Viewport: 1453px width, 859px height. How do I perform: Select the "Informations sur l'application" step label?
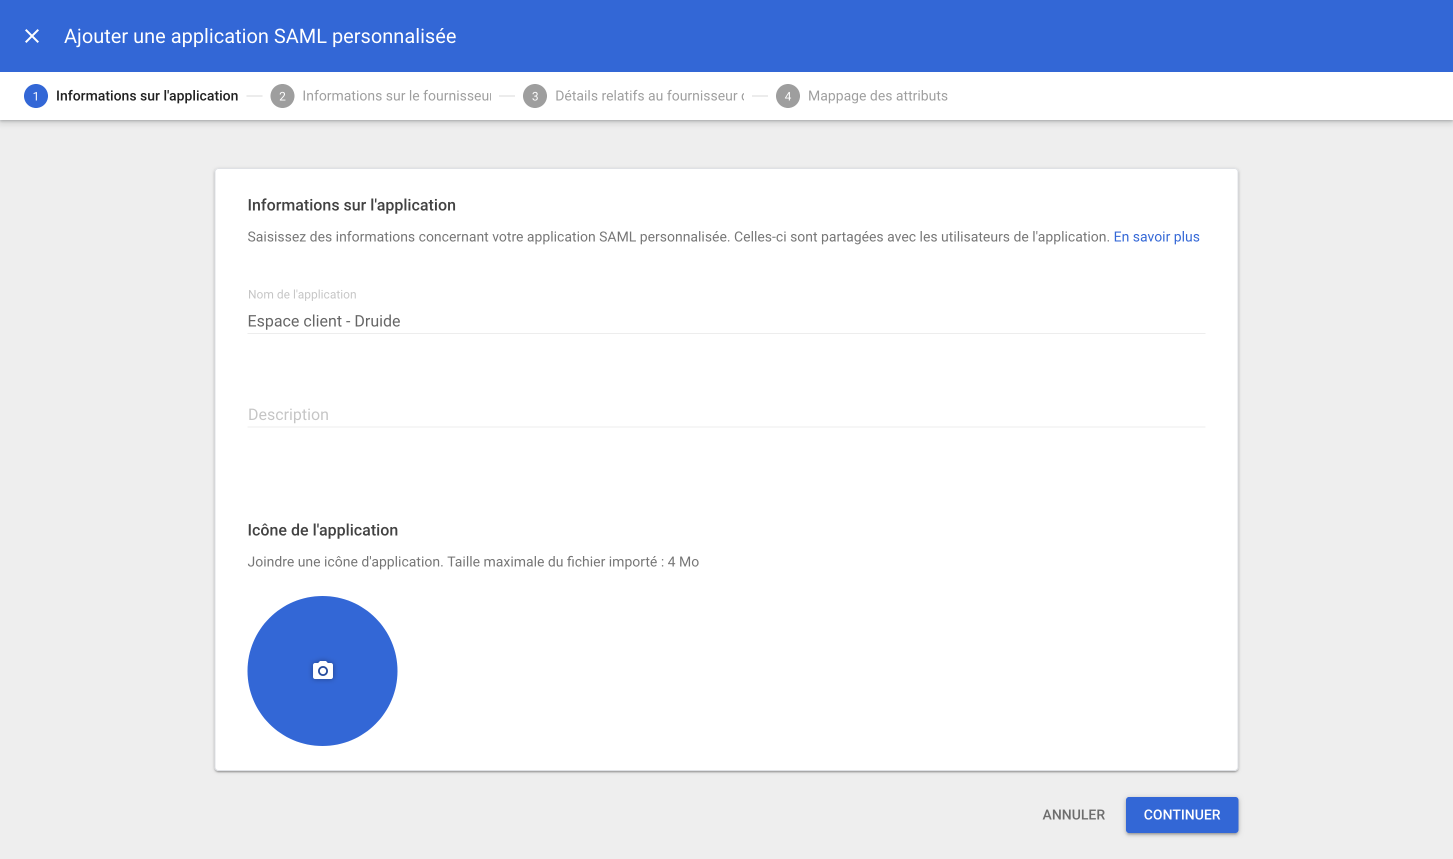click(147, 96)
